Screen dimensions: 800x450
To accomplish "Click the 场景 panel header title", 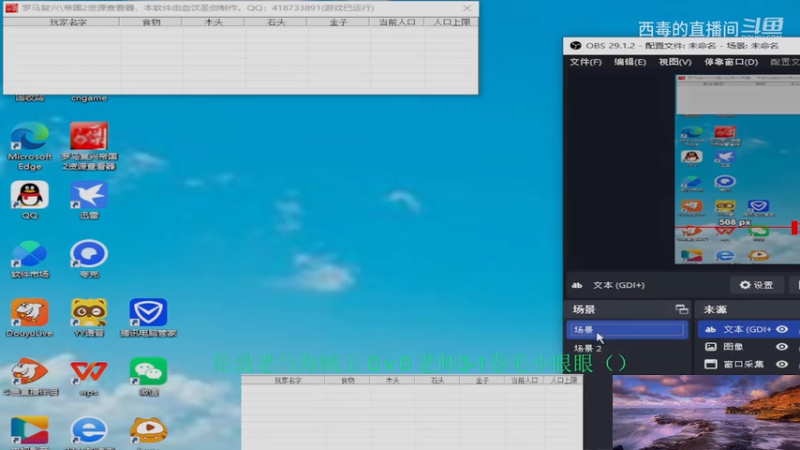I will tap(584, 309).
